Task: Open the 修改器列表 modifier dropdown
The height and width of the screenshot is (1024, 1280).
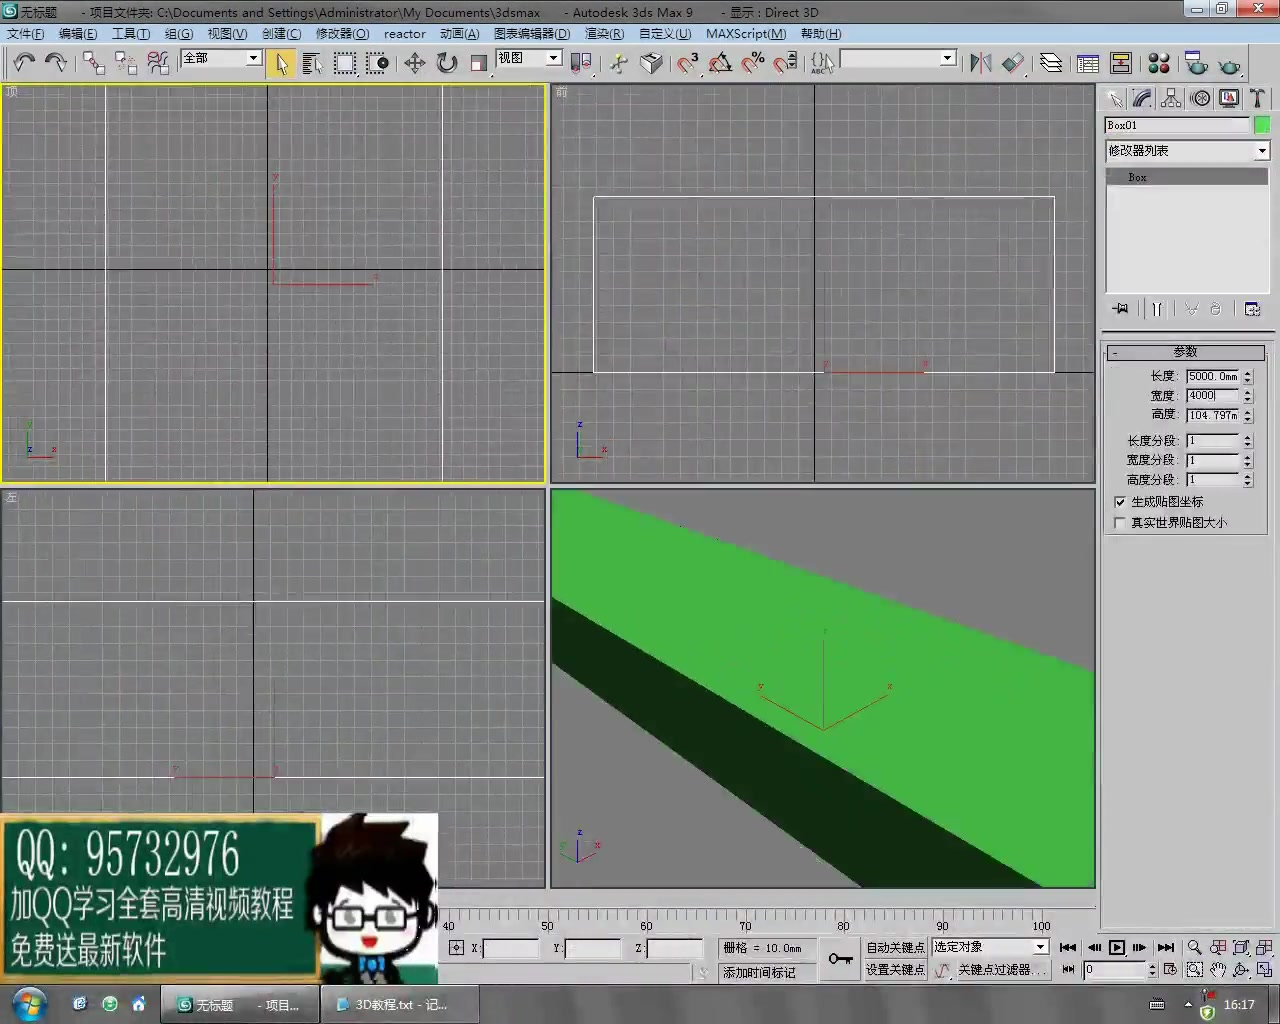Action: (1261, 150)
